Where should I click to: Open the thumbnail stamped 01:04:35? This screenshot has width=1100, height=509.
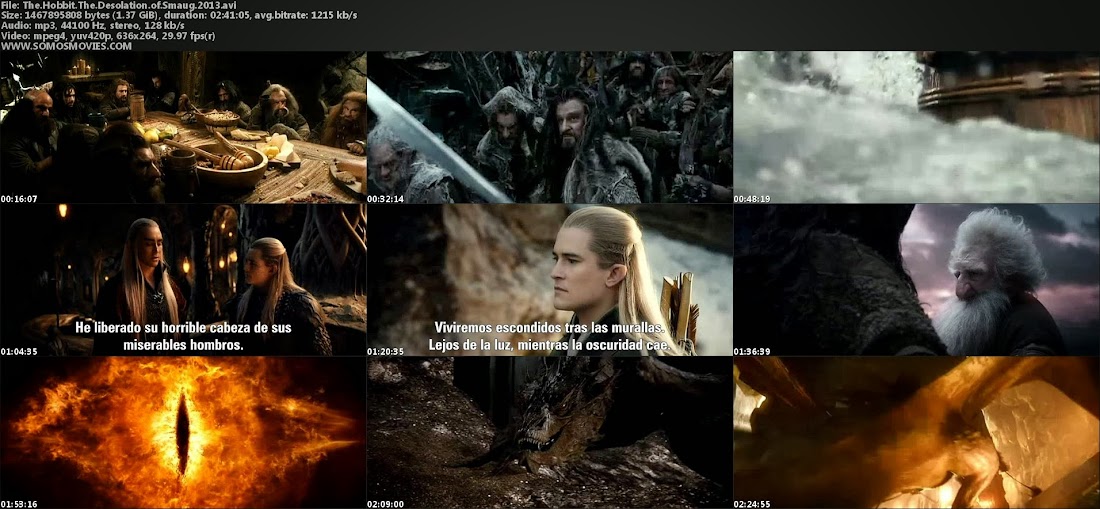coord(183,280)
